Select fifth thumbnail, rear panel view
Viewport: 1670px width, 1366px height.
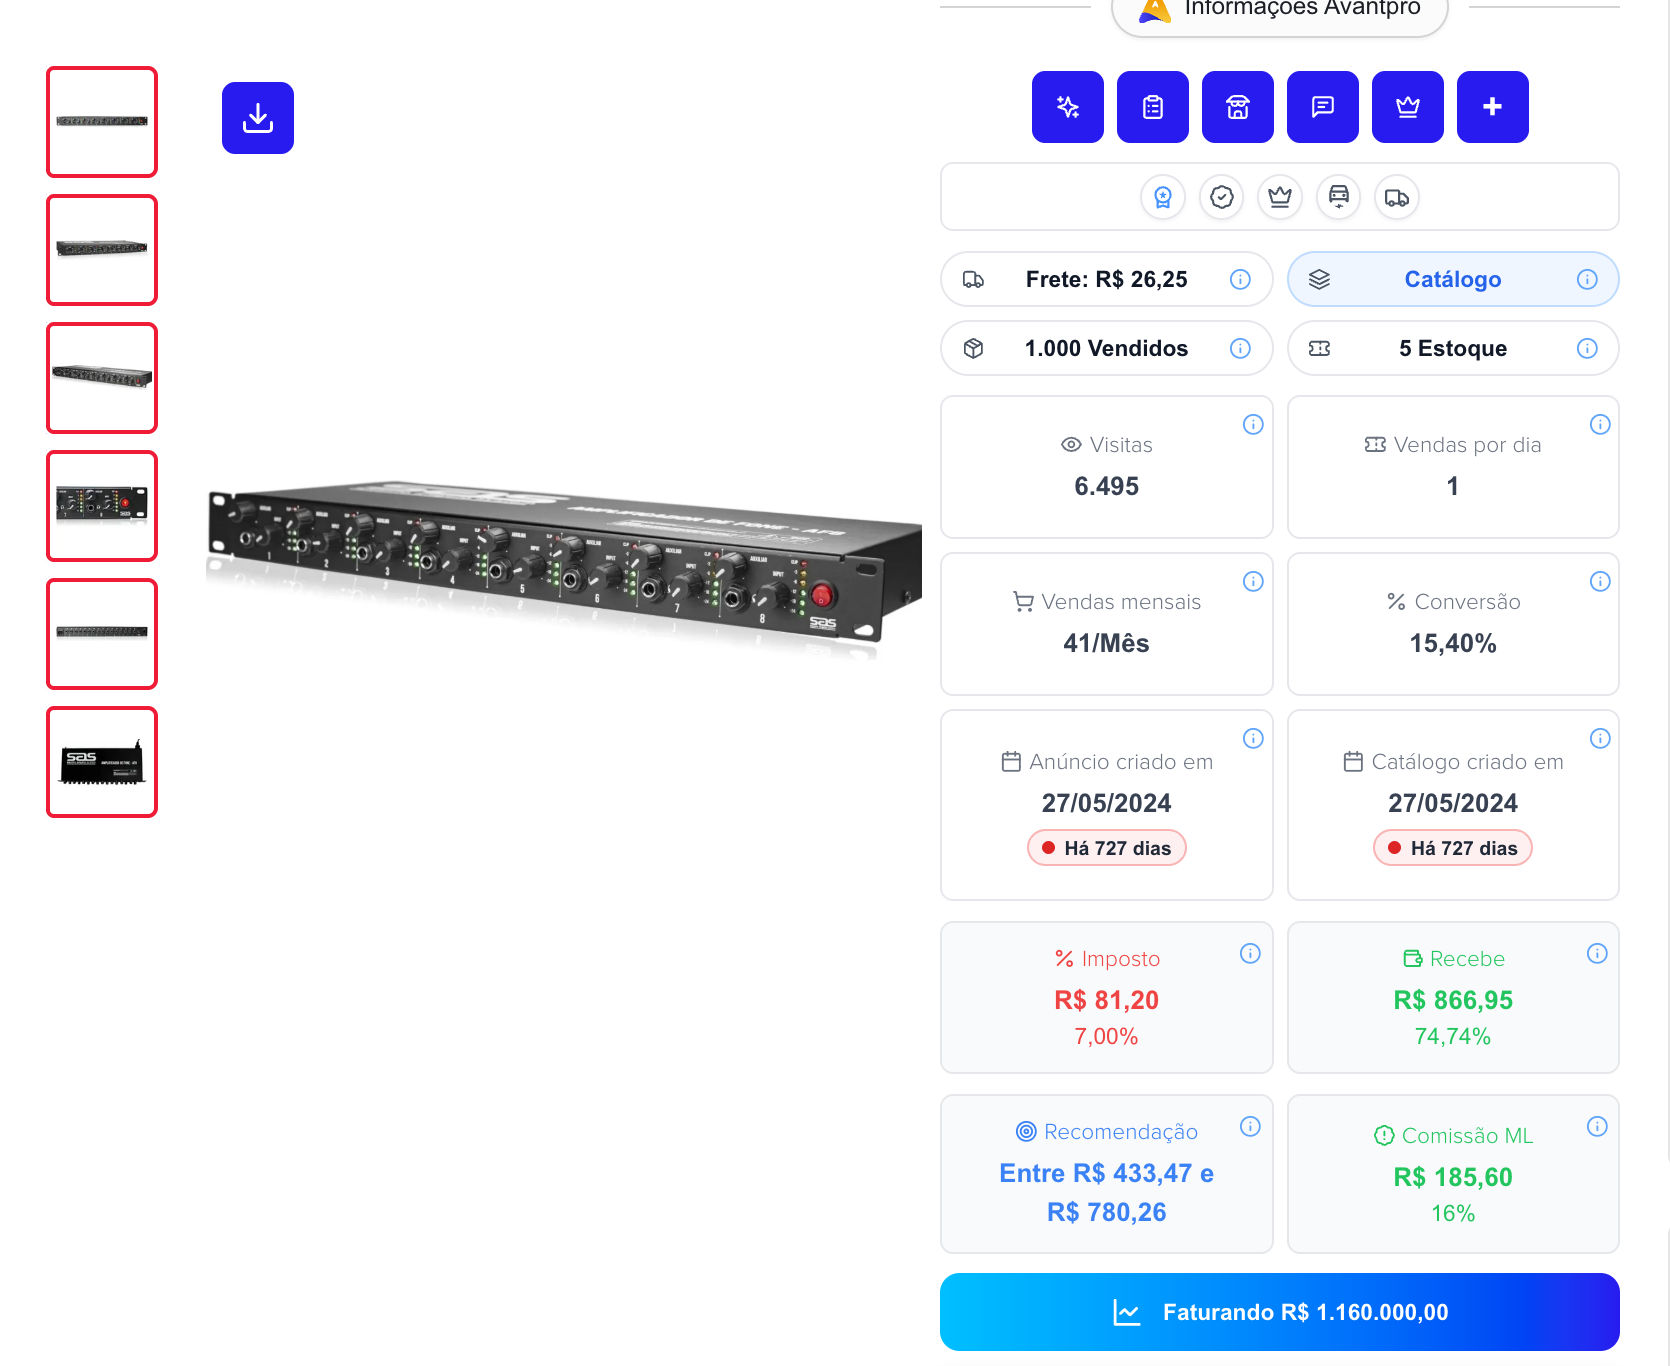click(x=102, y=634)
